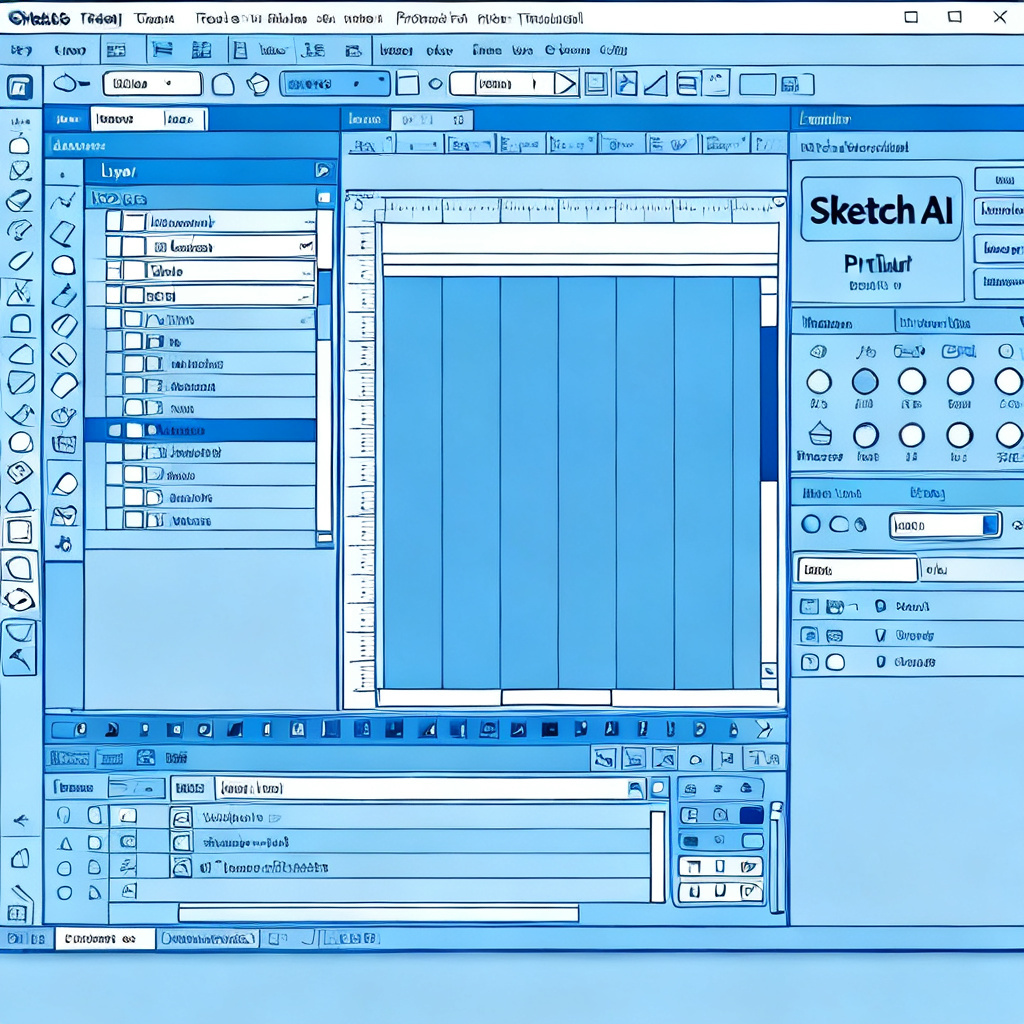Screen dimensions: 1024x1024
Task: Click the cupcake-shaped icon in the swatches panel
Action: click(820, 434)
